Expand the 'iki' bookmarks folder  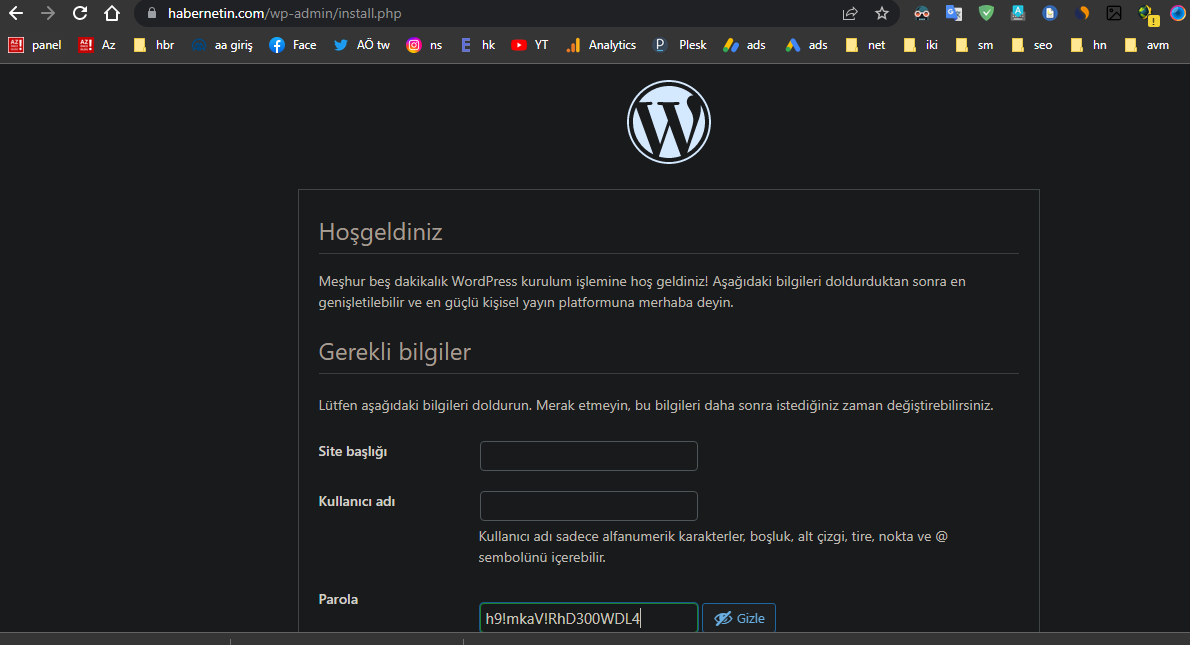(x=921, y=46)
